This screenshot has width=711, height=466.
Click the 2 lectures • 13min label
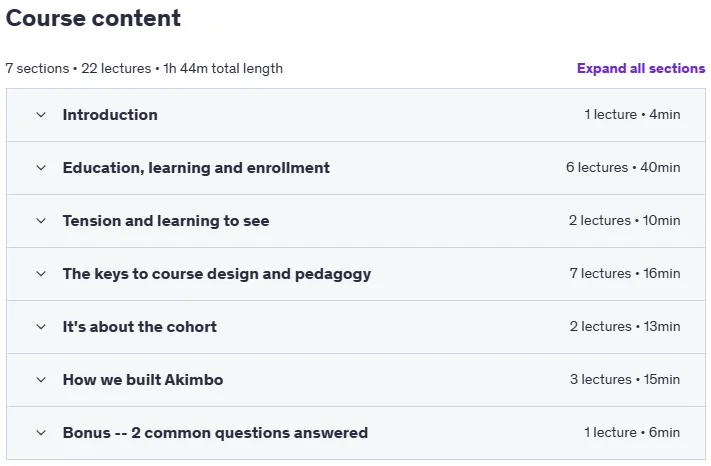[625, 326]
